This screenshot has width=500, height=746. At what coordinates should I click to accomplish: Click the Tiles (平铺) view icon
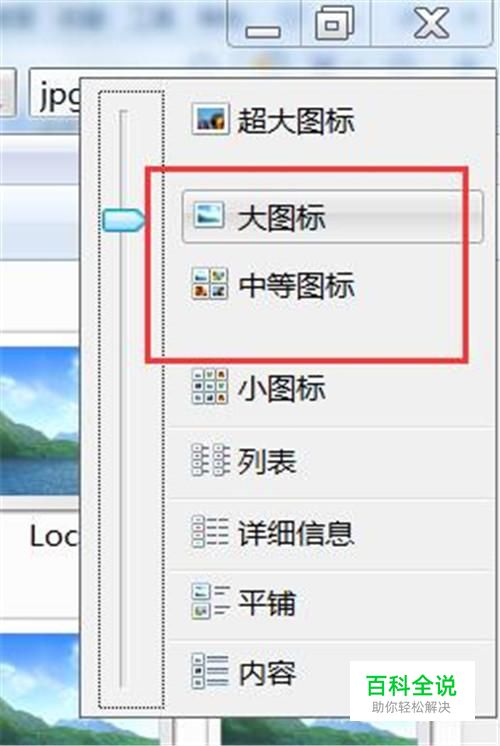coord(210,601)
